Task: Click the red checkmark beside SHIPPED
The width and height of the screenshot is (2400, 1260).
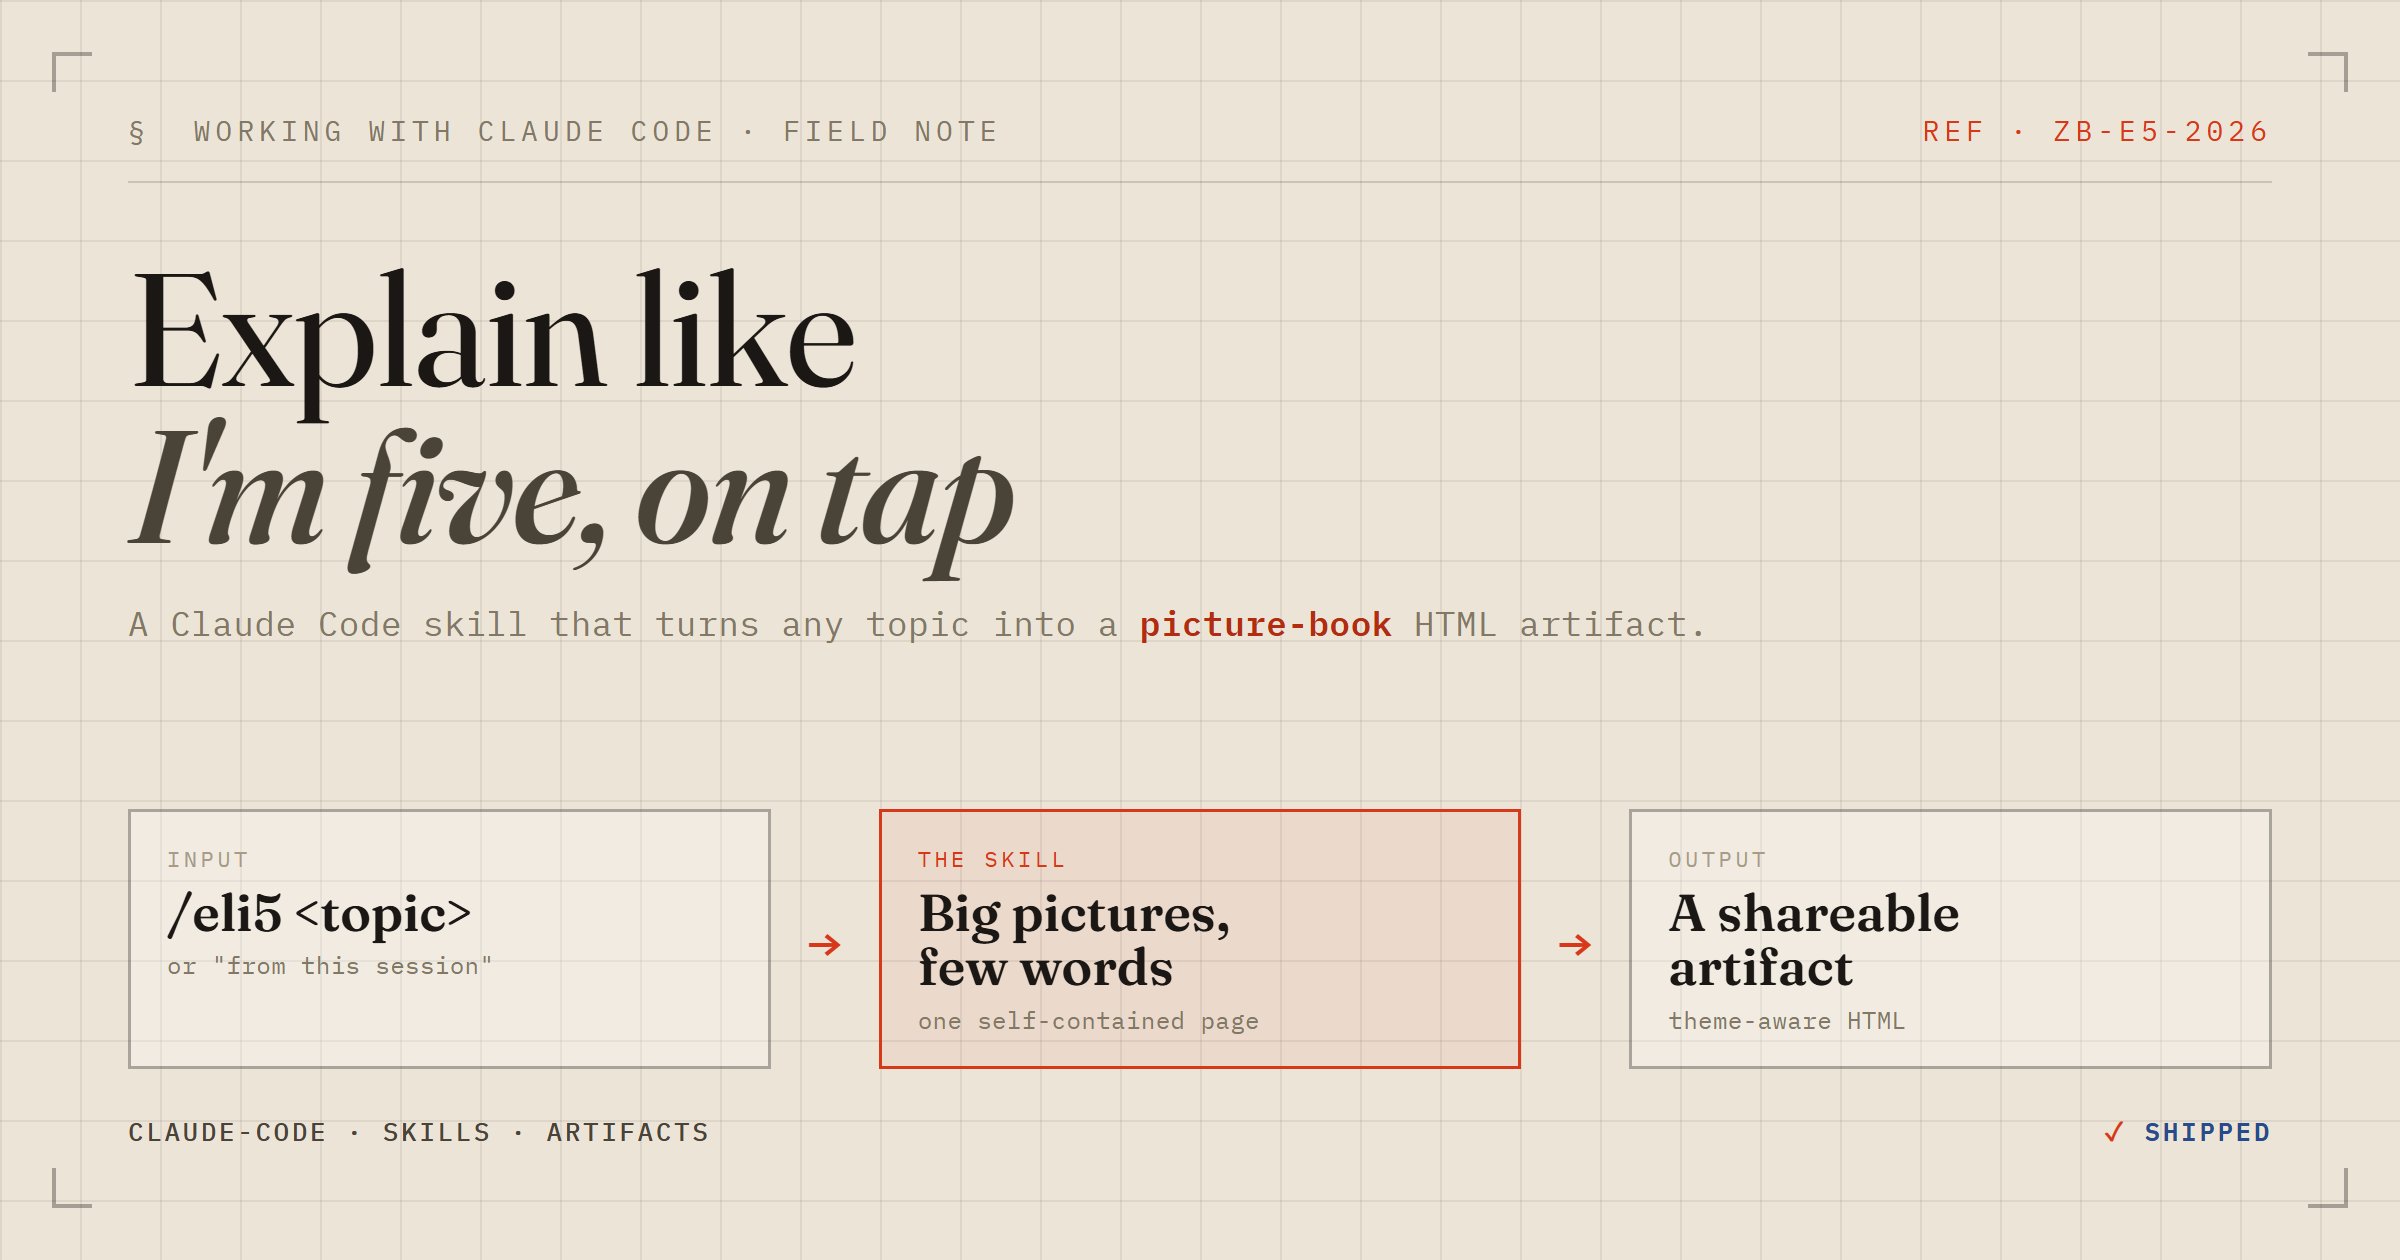Action: 2114,1132
